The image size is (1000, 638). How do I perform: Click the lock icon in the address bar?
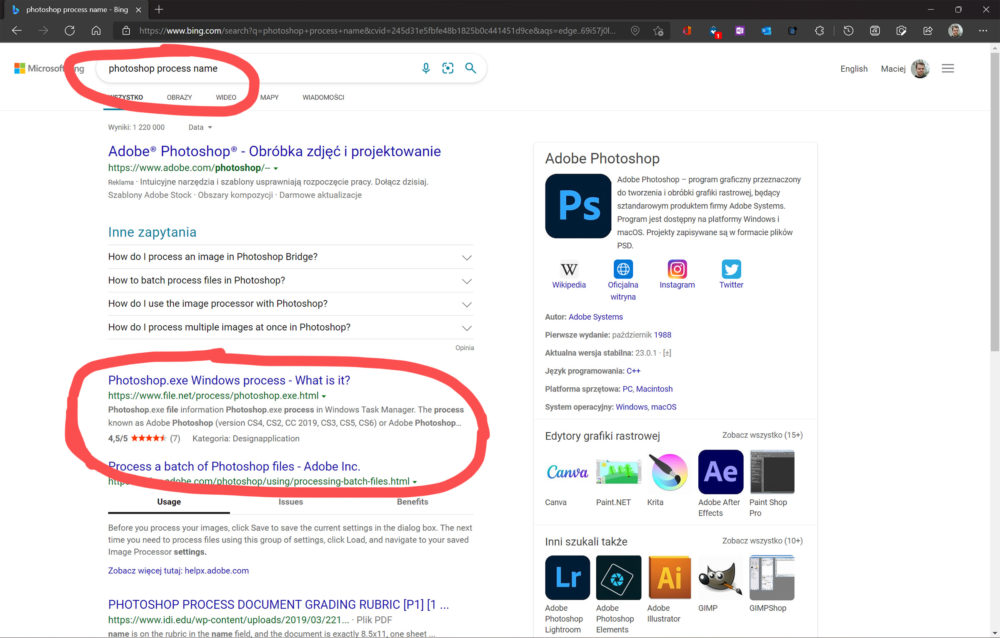coord(126,31)
